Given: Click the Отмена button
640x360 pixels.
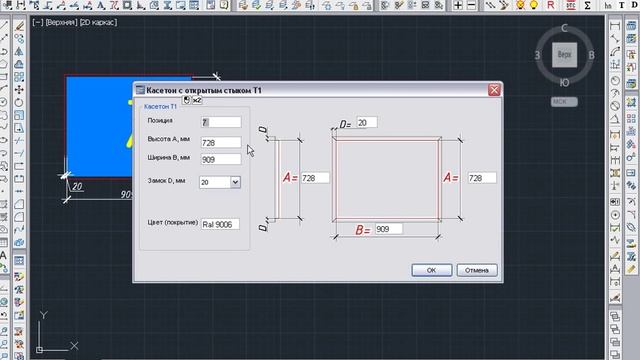Looking at the screenshot, I should pyautogui.click(x=477, y=270).
